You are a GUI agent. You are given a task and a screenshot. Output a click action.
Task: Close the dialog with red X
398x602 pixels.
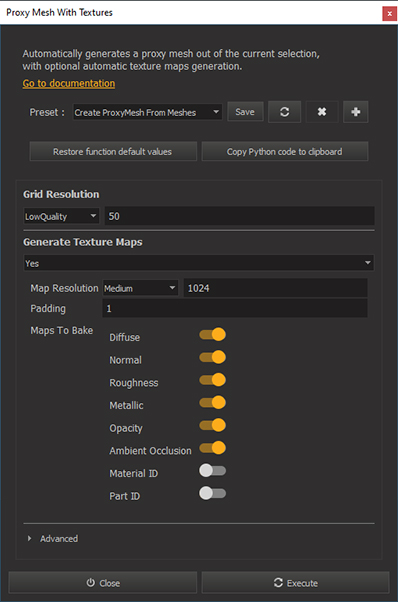389,14
